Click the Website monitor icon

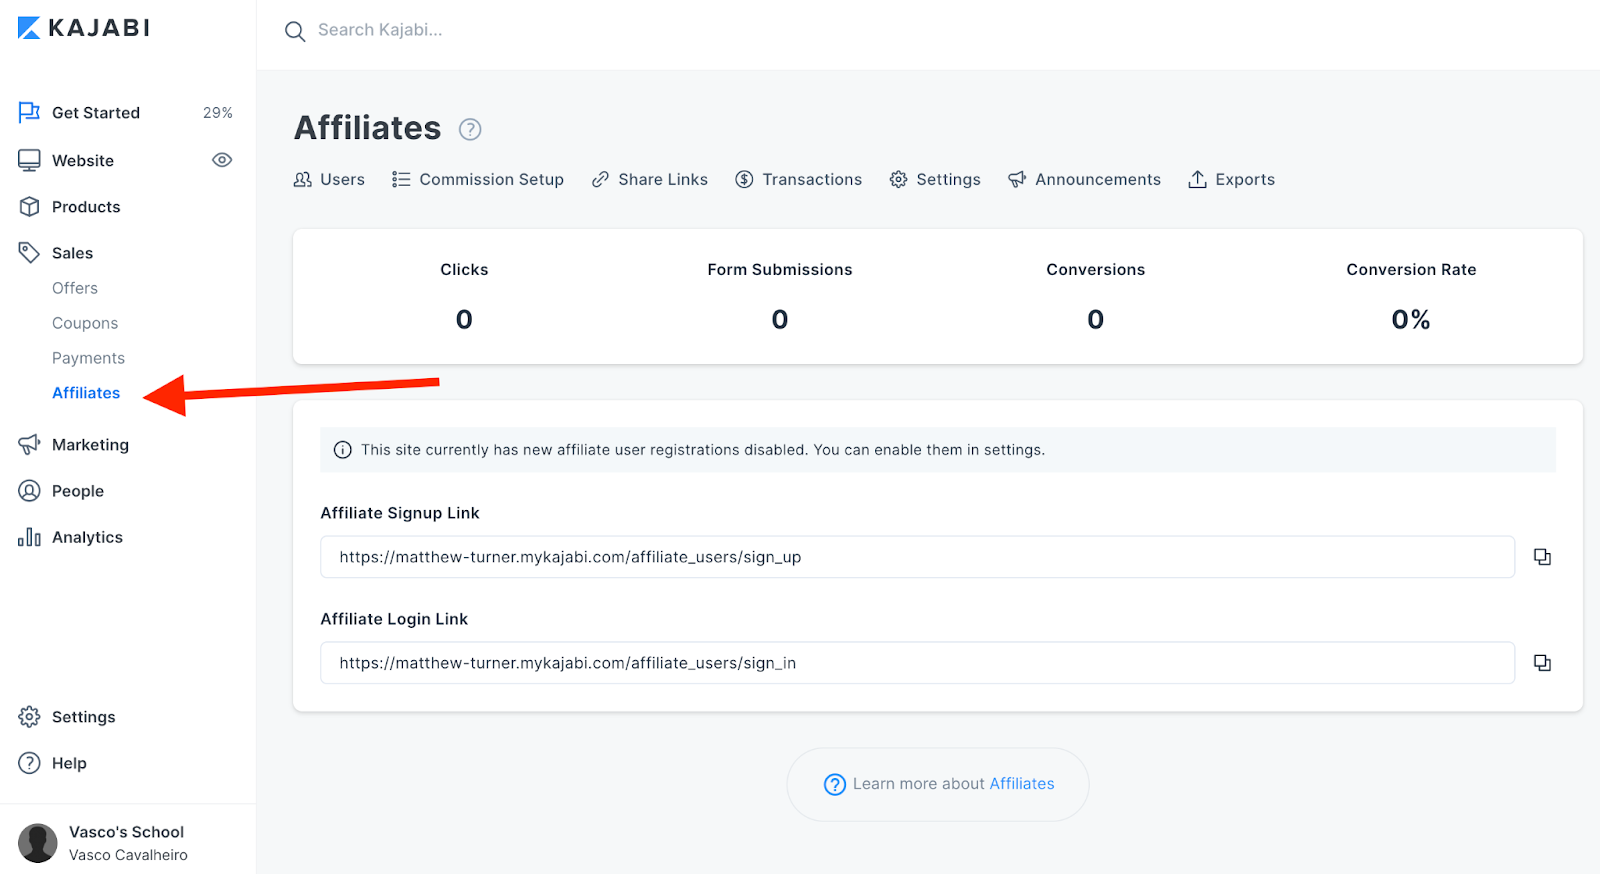point(29,160)
